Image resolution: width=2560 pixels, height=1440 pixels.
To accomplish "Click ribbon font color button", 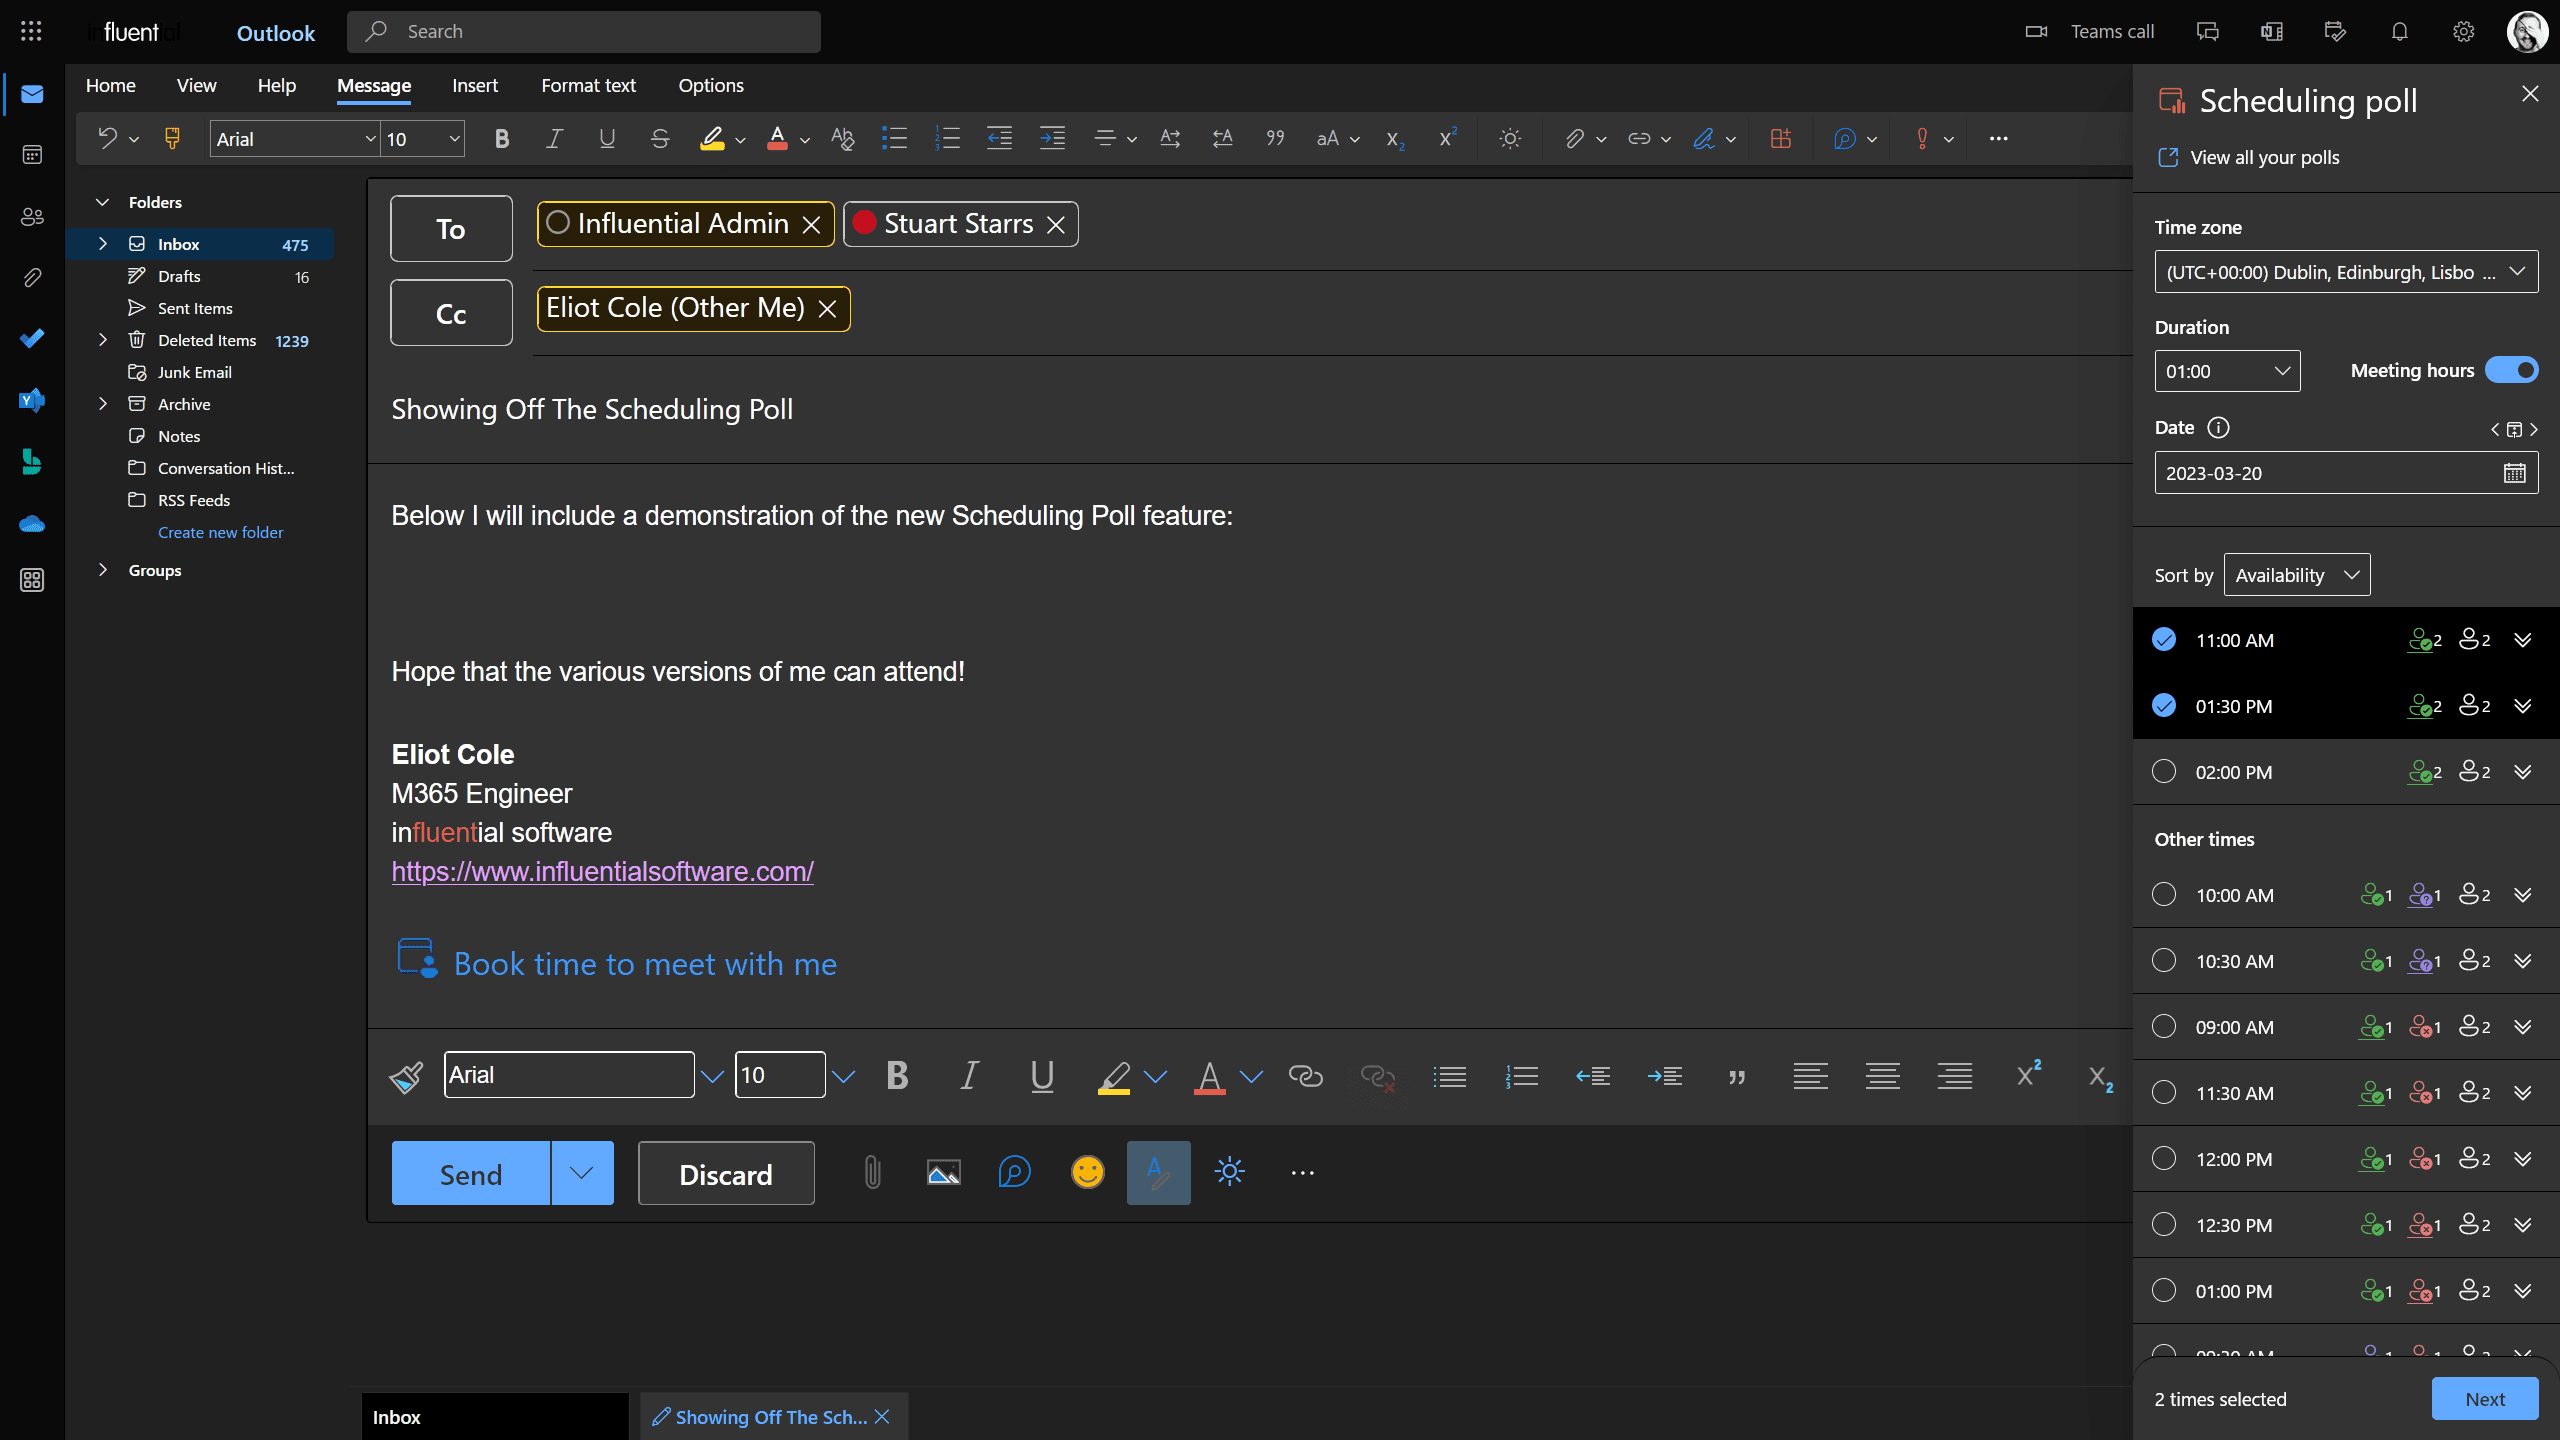I will coord(777,139).
